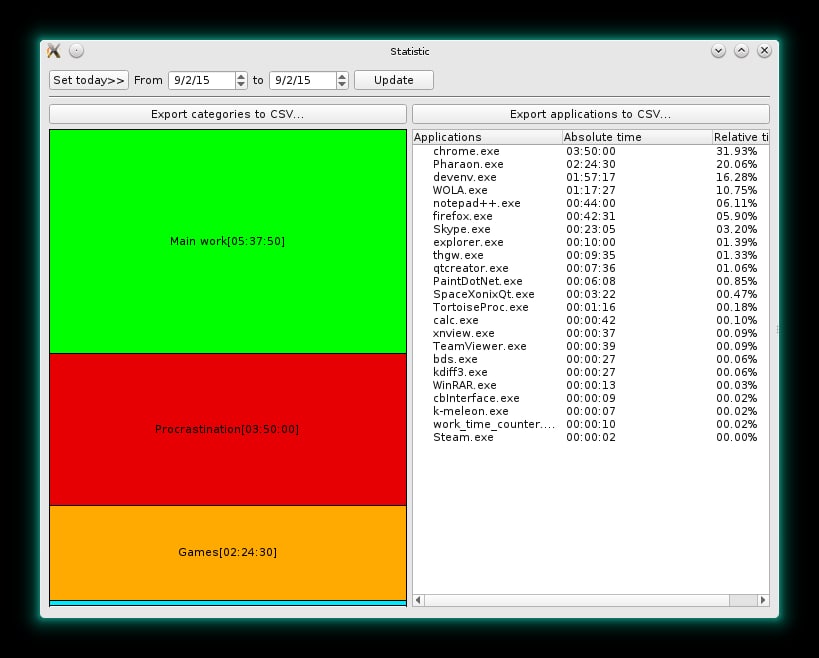Click Export applications to CSV button

tap(591, 114)
